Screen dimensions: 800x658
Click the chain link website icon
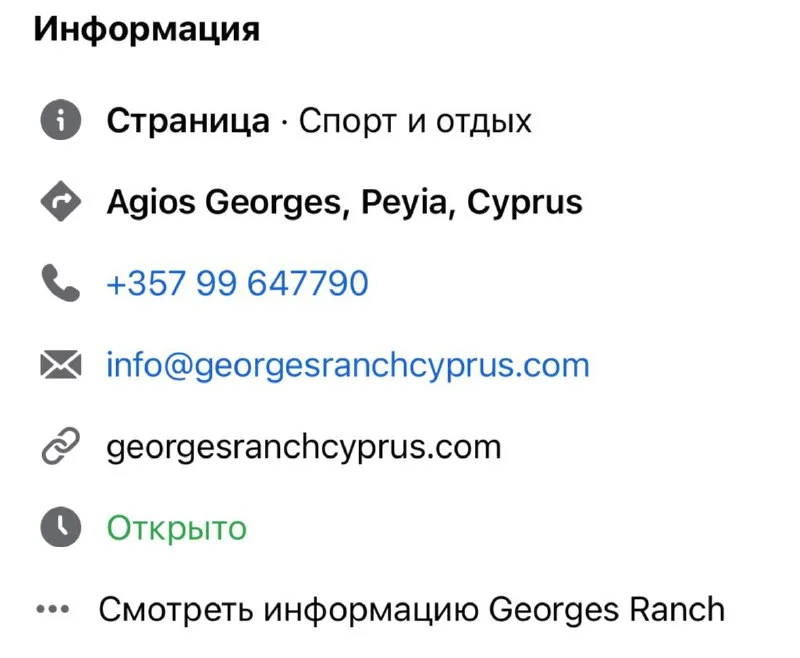[x=60, y=447]
